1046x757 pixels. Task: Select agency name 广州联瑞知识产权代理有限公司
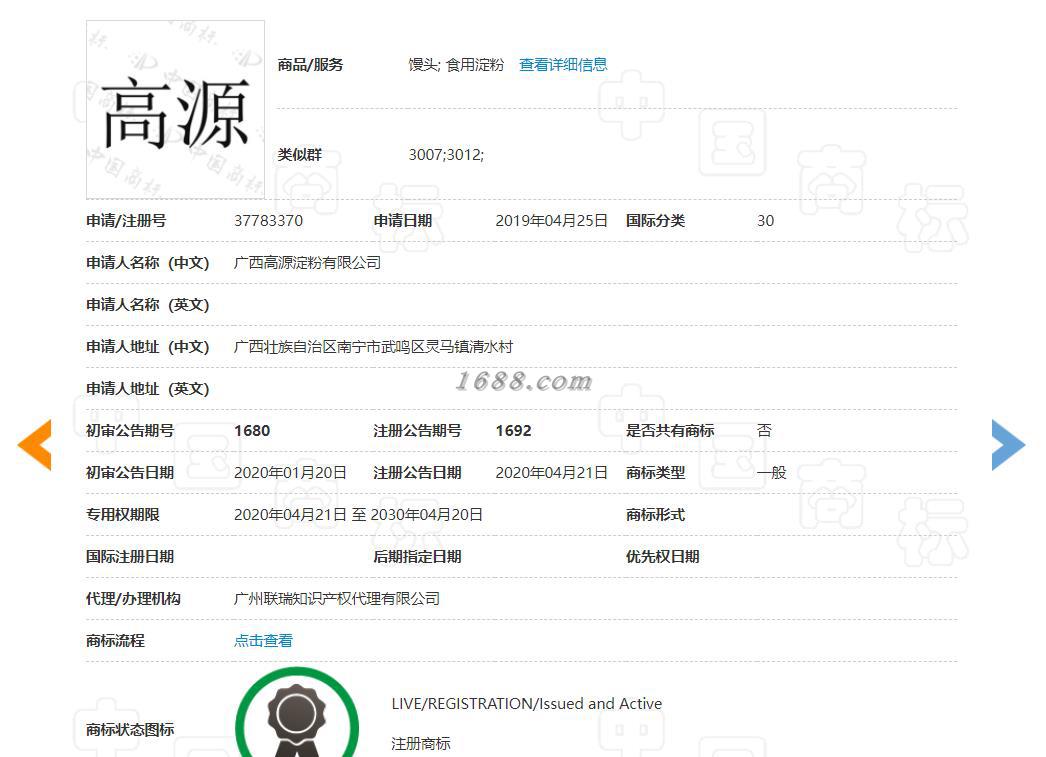click(336, 599)
